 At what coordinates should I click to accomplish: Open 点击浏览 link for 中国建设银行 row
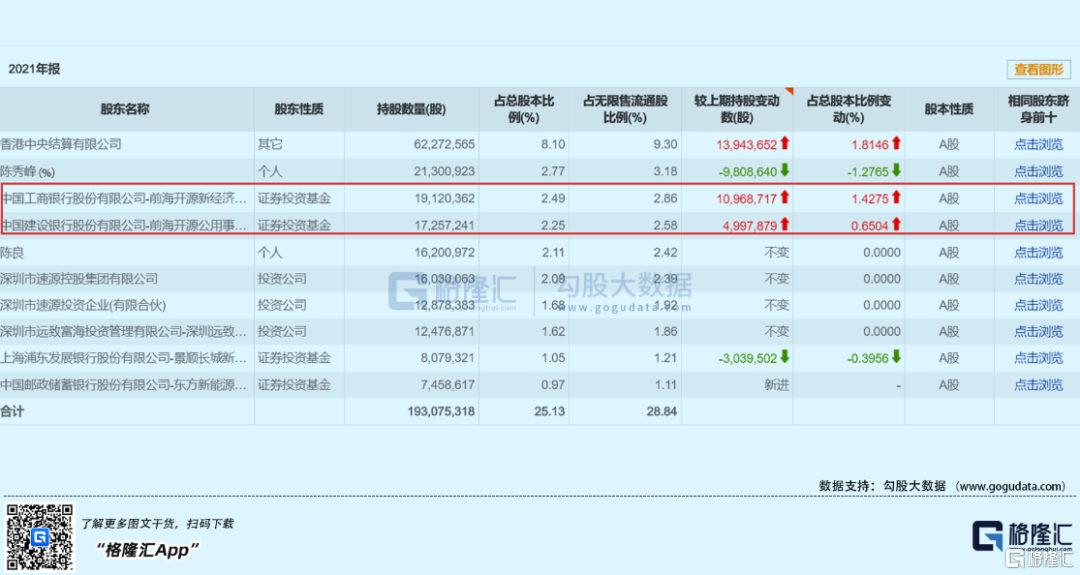[1038, 225]
